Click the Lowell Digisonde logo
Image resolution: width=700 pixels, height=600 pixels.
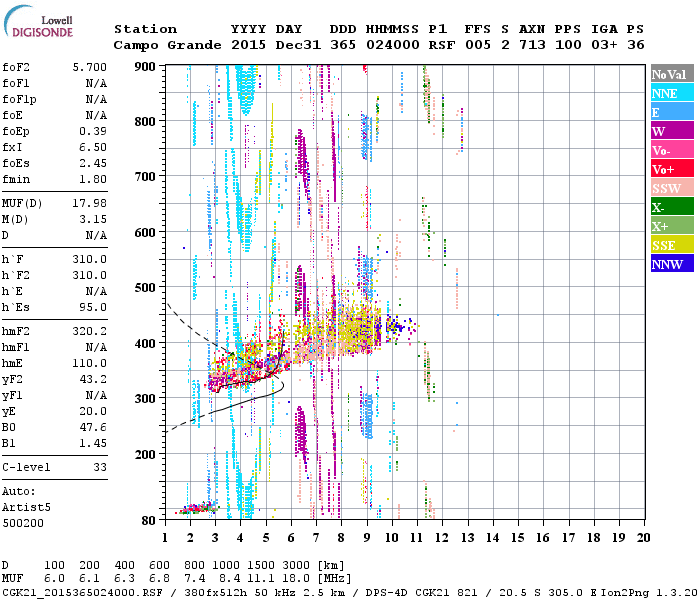pos(38,22)
